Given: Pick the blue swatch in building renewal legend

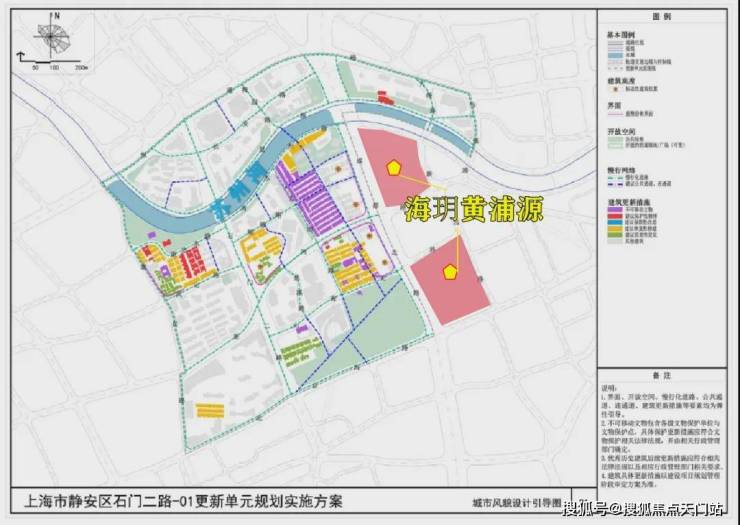Looking at the screenshot, I should (615, 222).
